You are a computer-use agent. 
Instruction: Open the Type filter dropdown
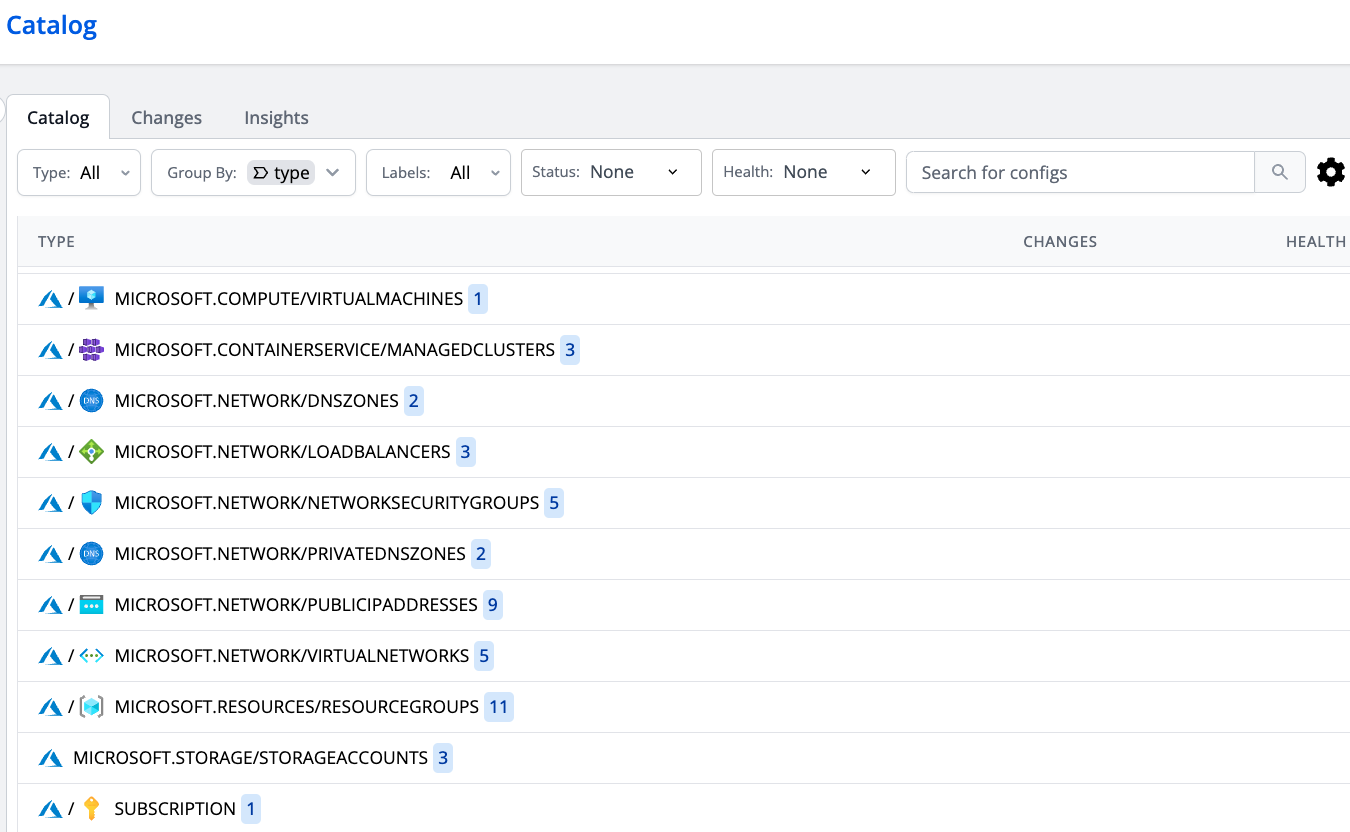point(79,172)
